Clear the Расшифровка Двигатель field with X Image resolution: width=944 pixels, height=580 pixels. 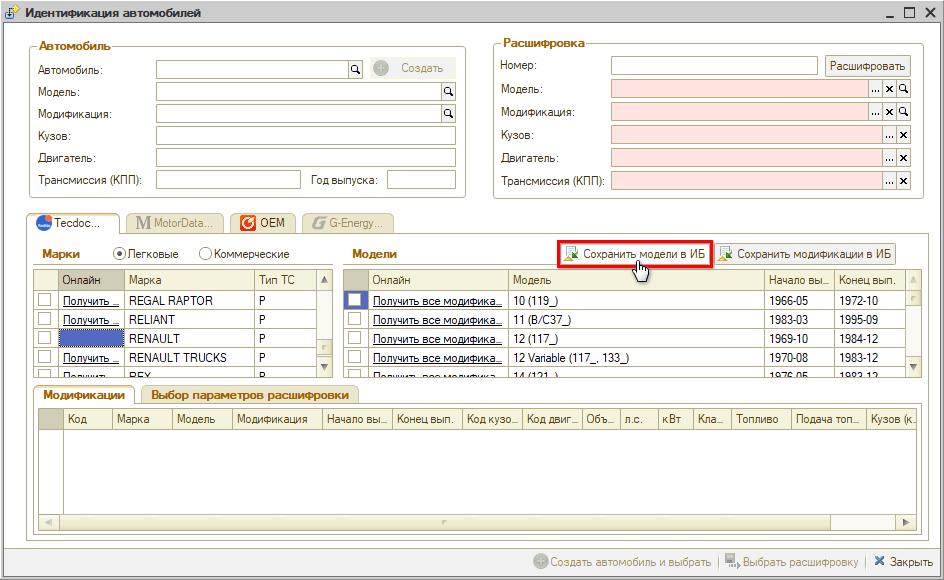tap(903, 158)
